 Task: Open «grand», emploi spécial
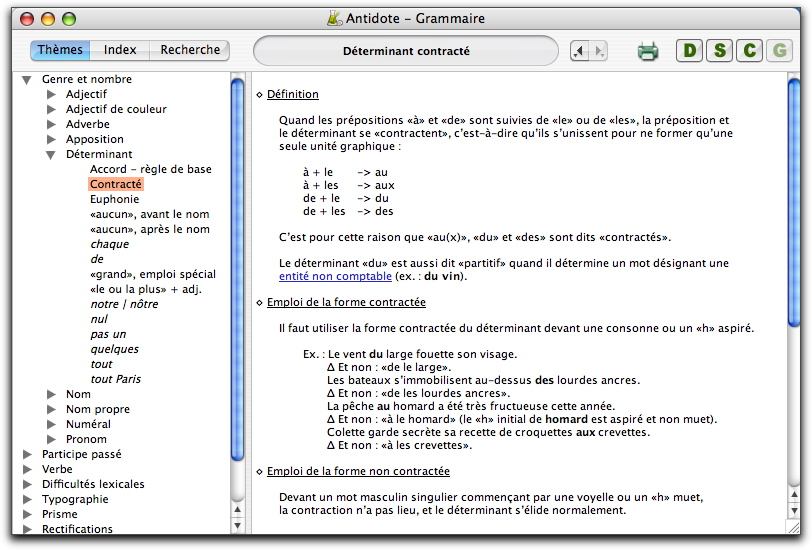[x=153, y=274]
